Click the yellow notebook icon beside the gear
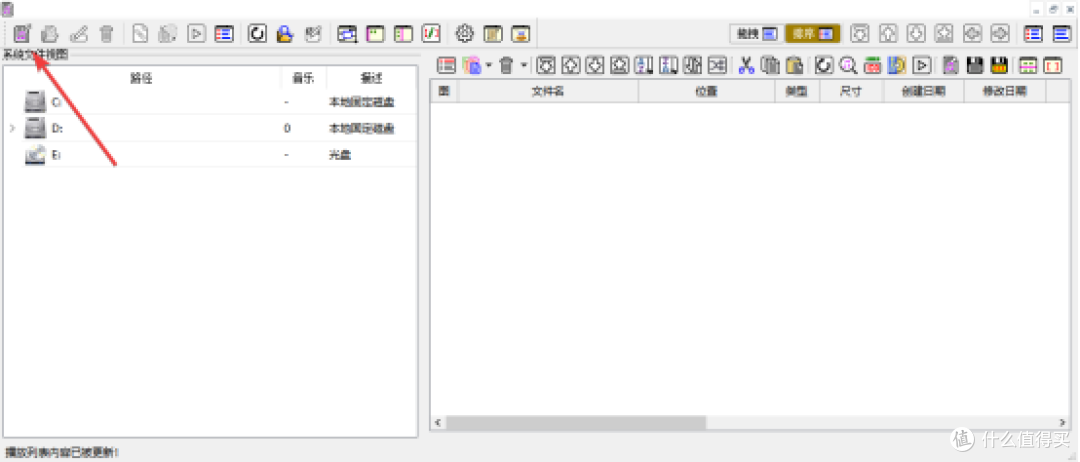The height and width of the screenshot is (462, 1080). pyautogui.click(x=493, y=33)
